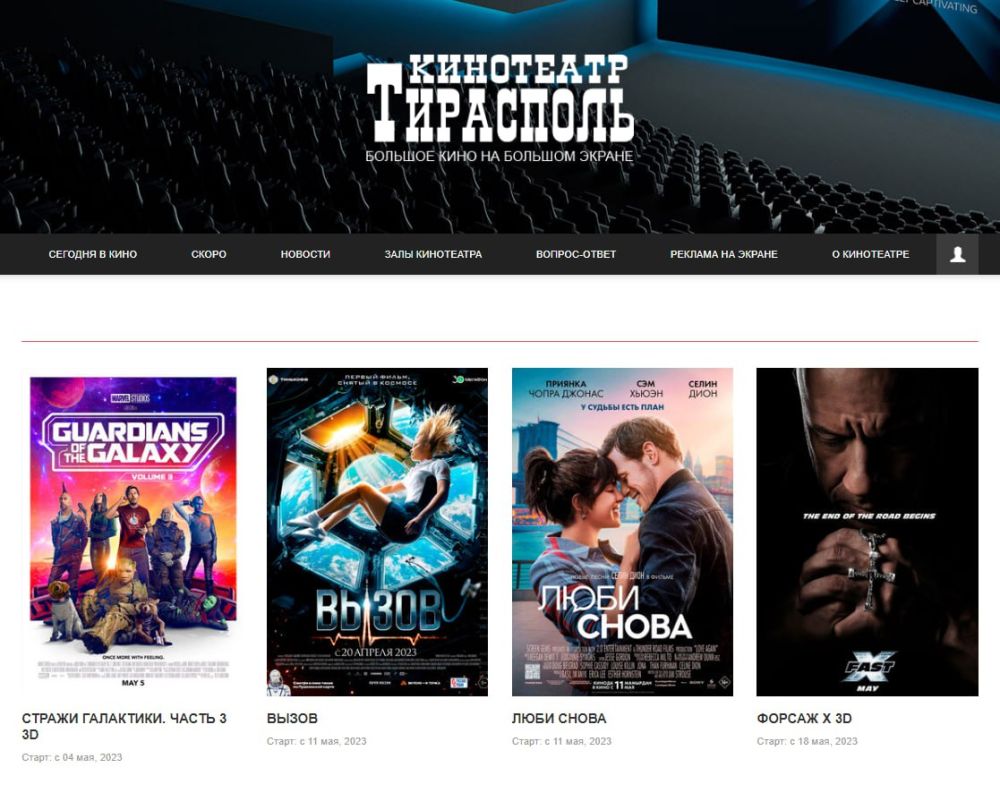Open the Новости page
Viewport: 1000px width, 793px height.
click(305, 254)
